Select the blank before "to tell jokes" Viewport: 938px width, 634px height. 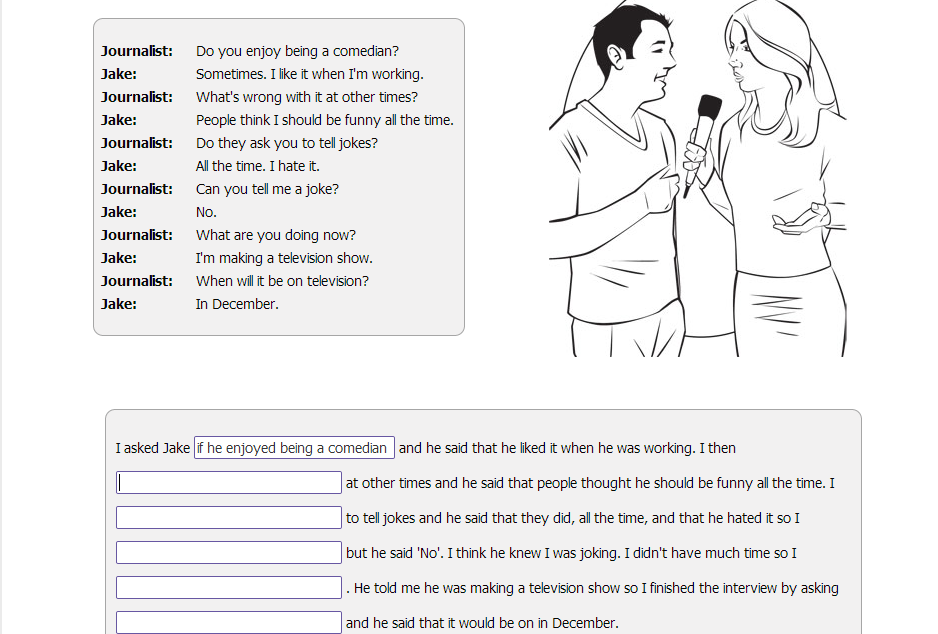[x=229, y=518]
